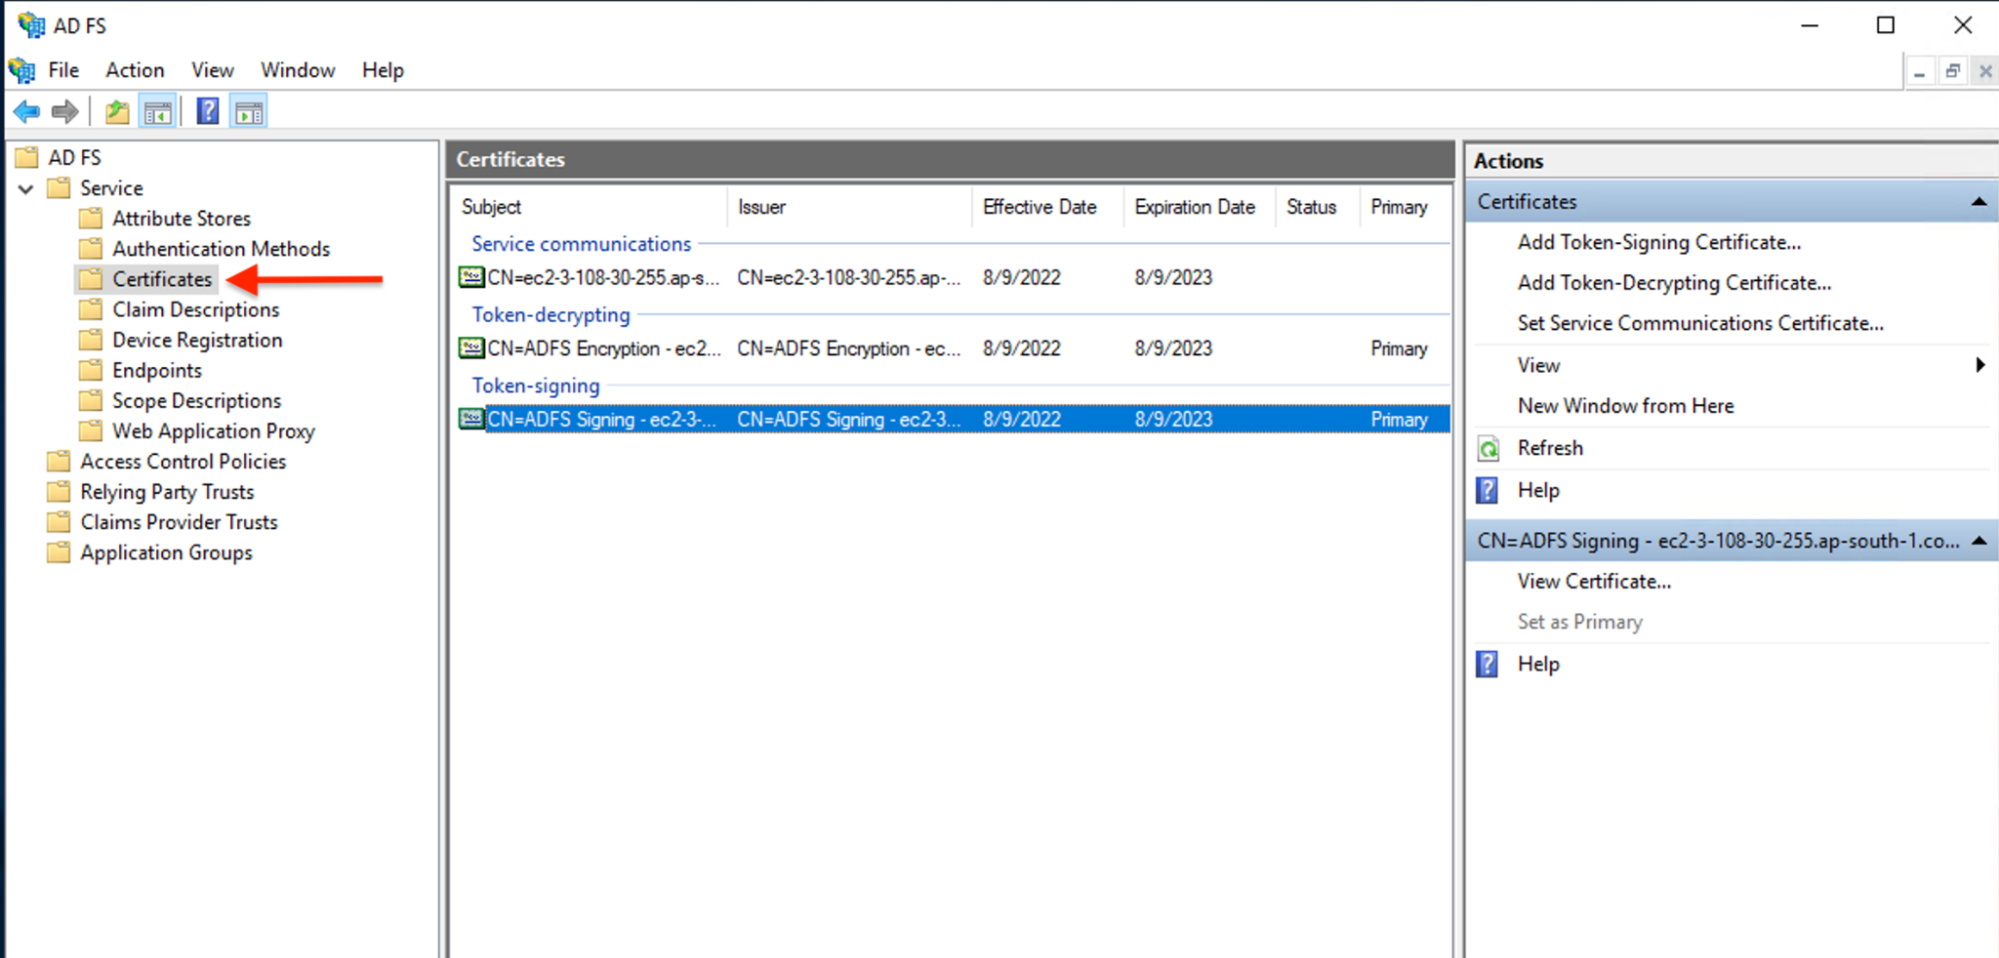The height and width of the screenshot is (958, 1999).
Task: Open the Action menu
Action: coord(135,70)
